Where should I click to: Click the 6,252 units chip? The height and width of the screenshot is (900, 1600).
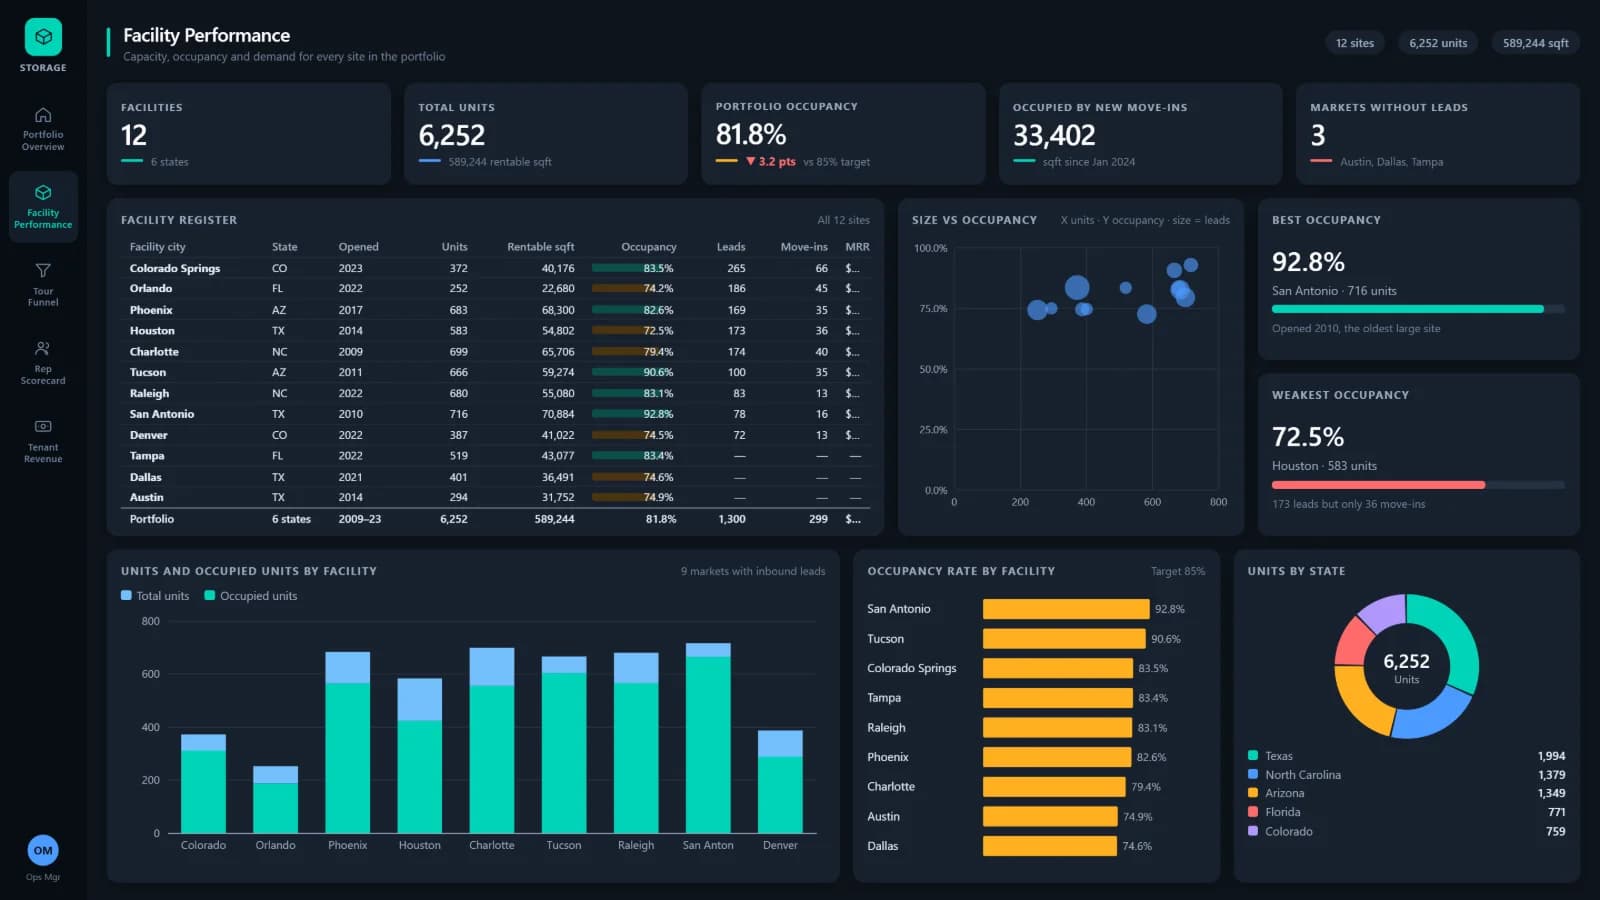point(1438,43)
